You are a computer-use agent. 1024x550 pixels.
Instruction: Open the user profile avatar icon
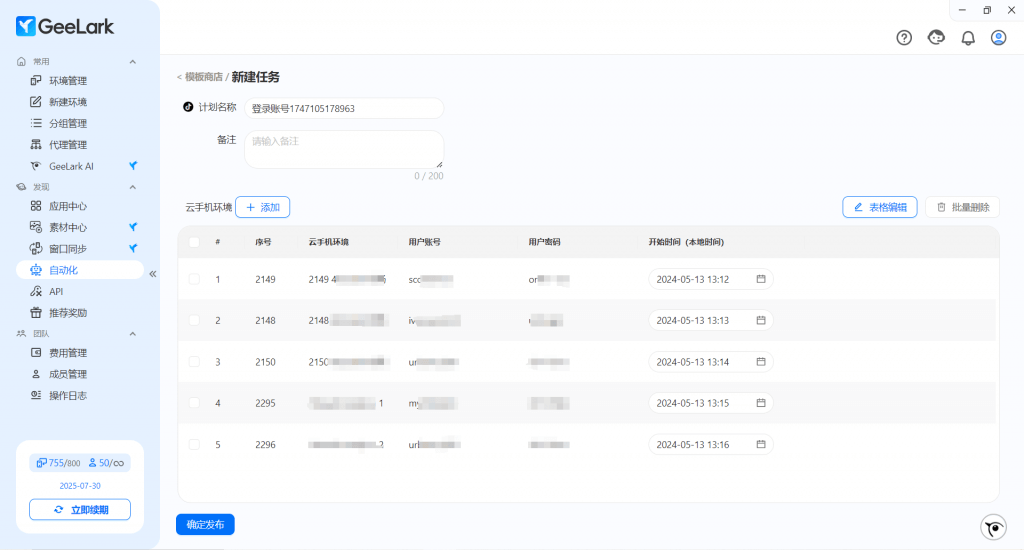(x=998, y=38)
